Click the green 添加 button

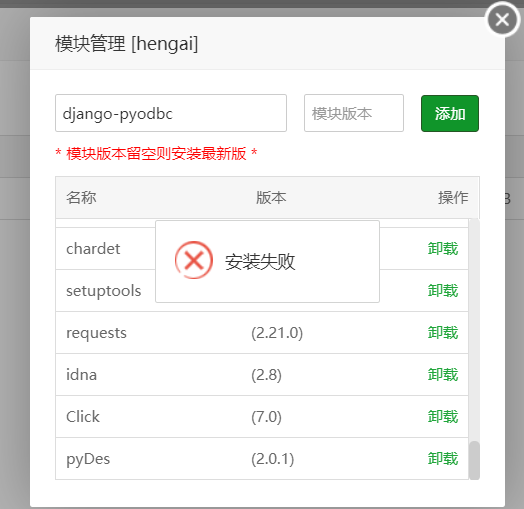pyautogui.click(x=450, y=114)
